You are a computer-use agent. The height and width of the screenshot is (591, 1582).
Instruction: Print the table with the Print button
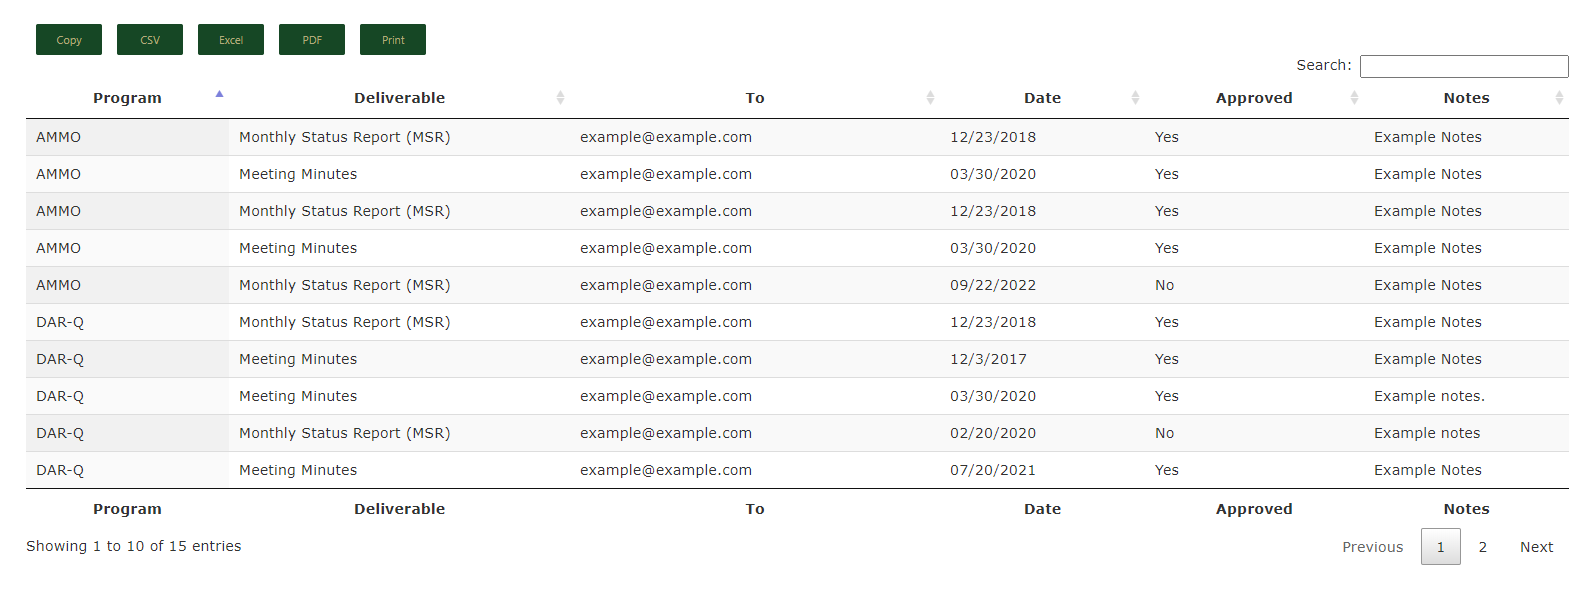pyautogui.click(x=392, y=39)
